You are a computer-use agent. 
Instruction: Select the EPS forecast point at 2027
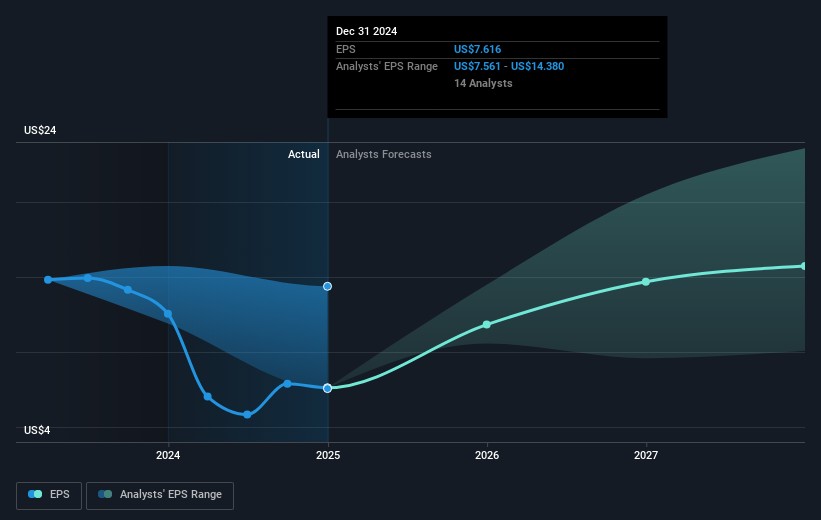click(x=646, y=281)
